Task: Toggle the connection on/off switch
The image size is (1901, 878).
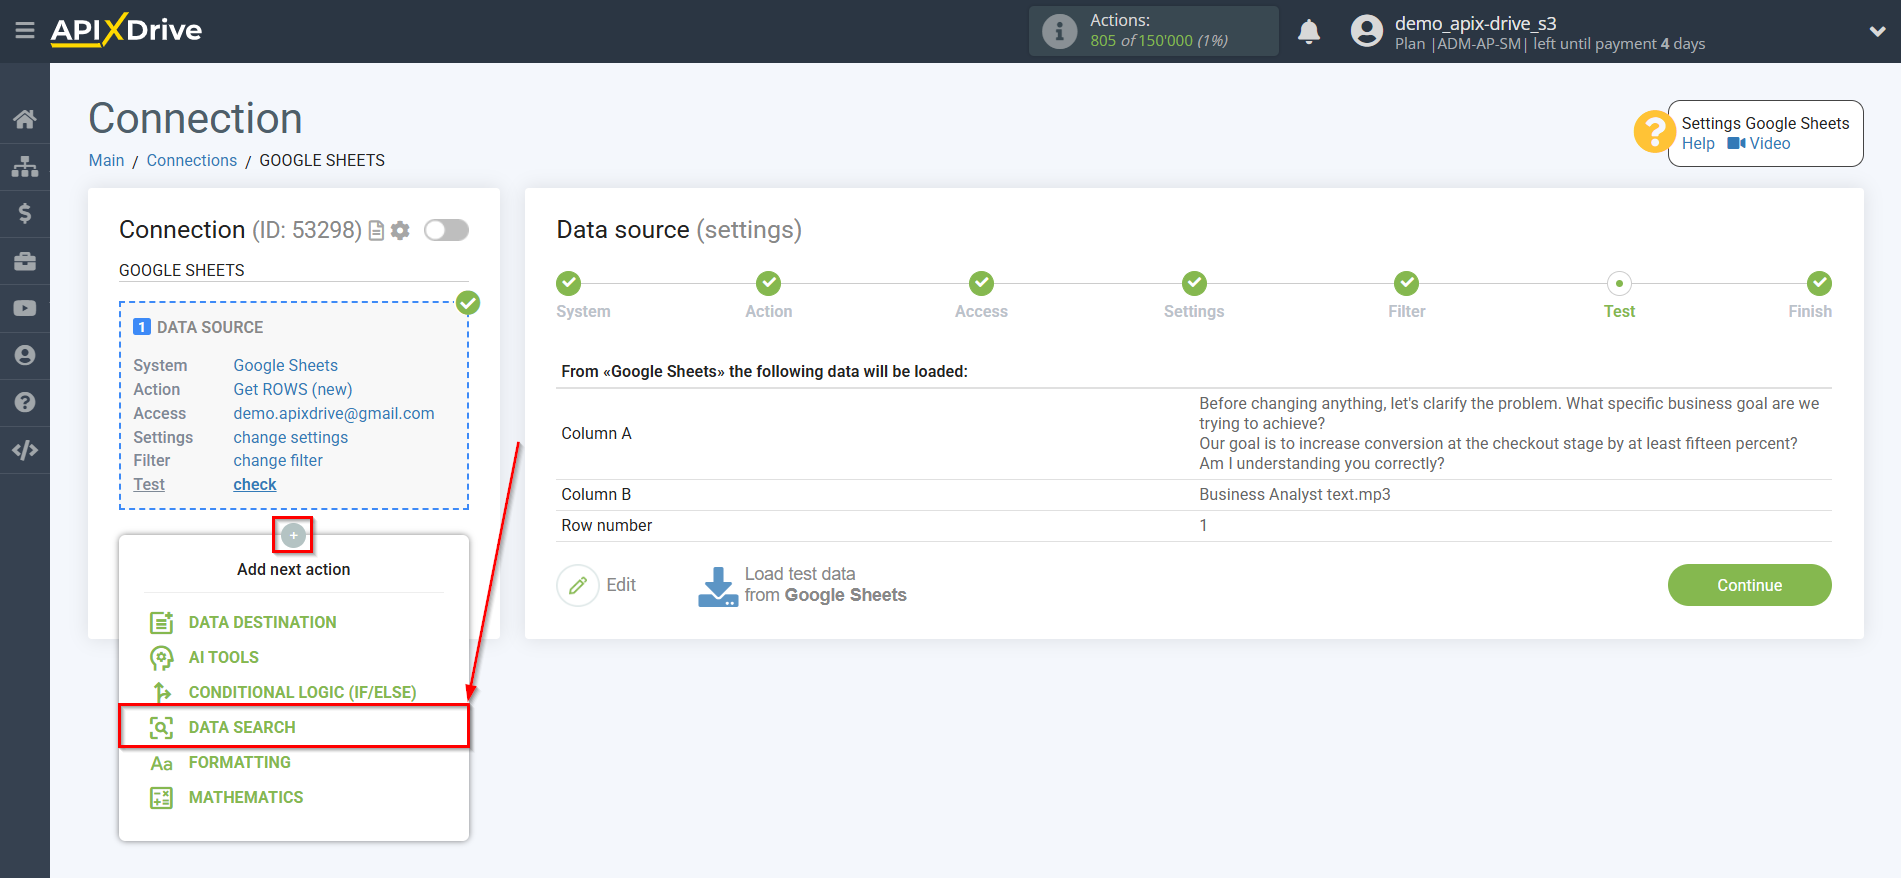Action: 446,230
